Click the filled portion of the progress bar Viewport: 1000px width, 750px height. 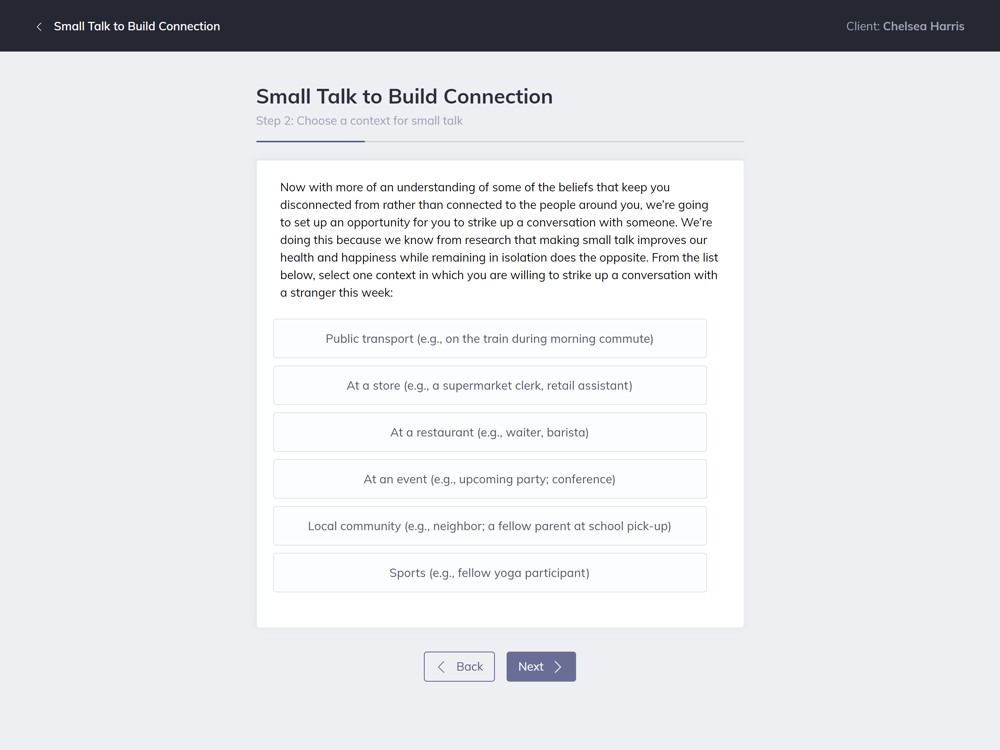coord(310,141)
